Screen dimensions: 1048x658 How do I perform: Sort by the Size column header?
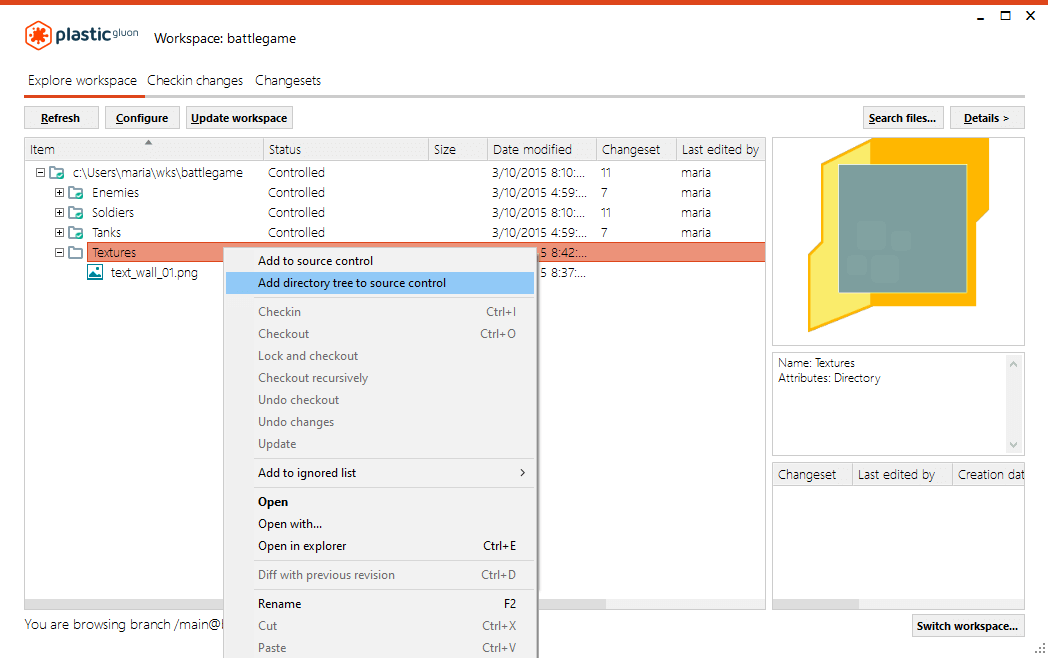pos(458,150)
